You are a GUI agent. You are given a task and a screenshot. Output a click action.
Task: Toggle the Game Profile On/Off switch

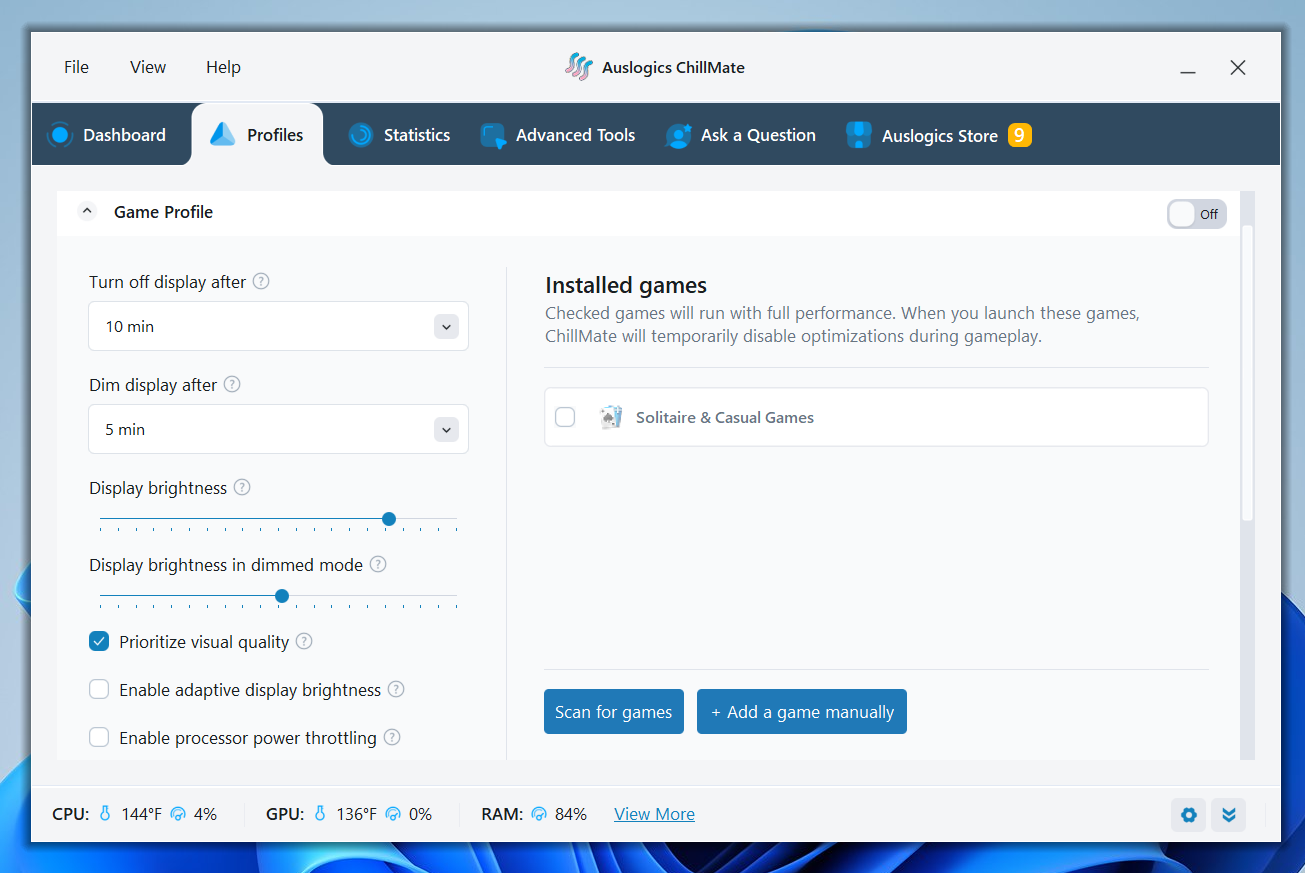coord(1196,214)
